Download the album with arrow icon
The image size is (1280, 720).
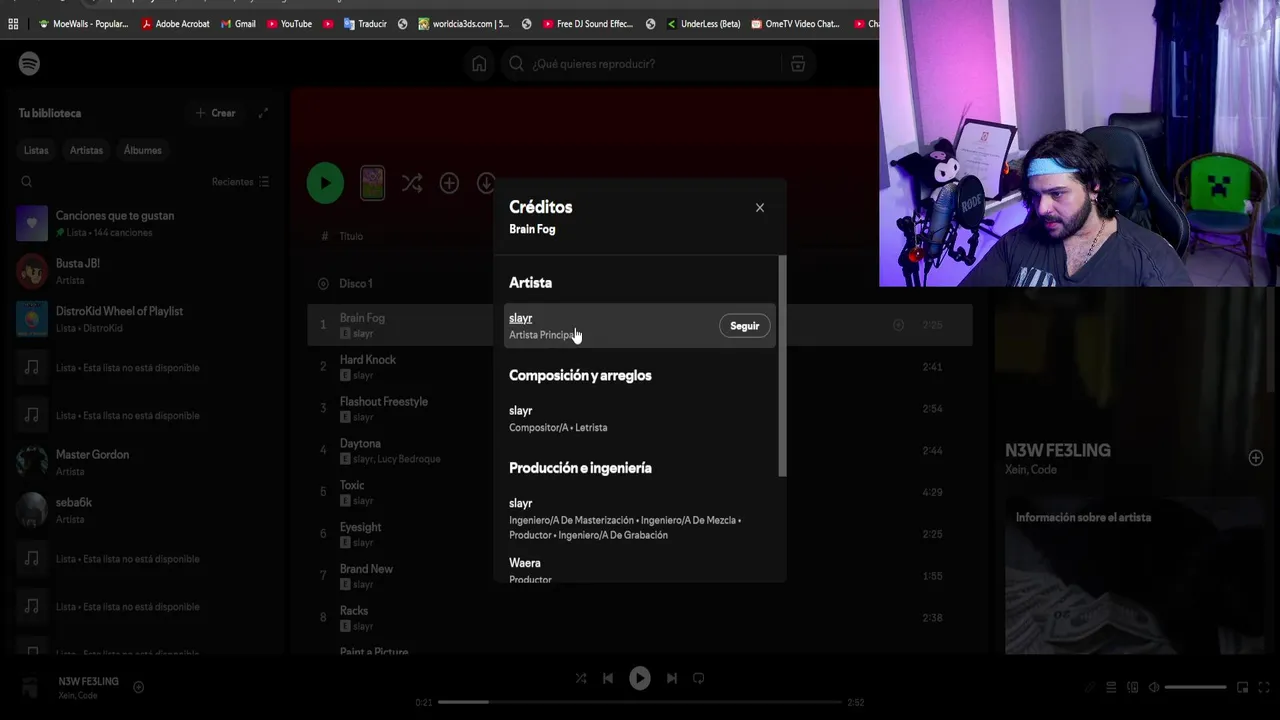[486, 183]
